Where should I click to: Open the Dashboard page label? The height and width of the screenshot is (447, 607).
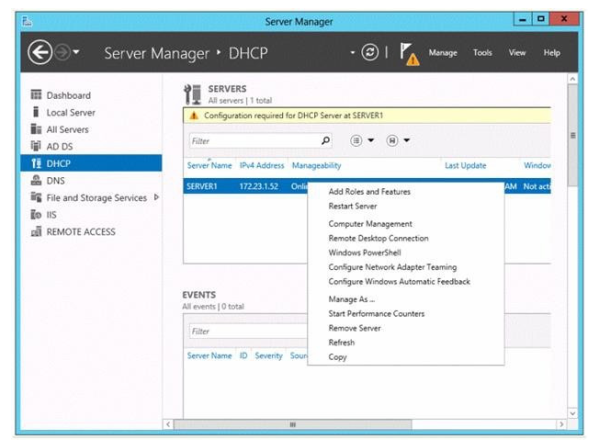[69, 95]
